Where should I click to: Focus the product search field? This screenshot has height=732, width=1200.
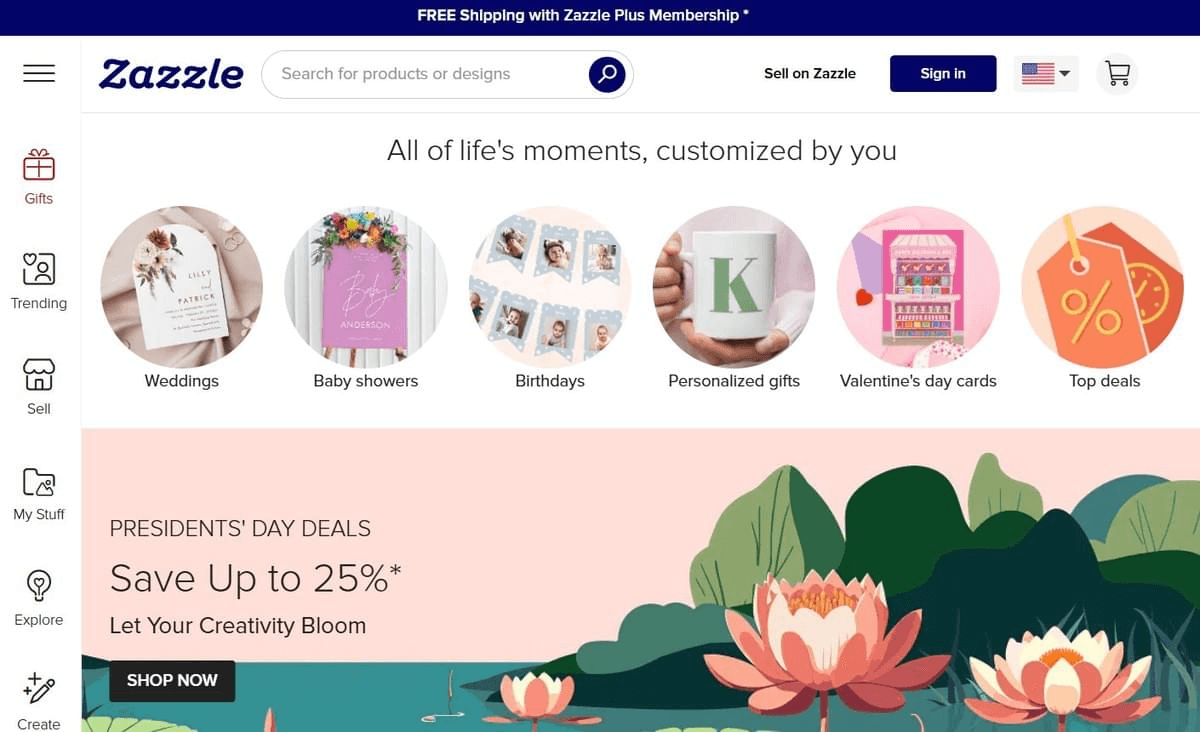pyautogui.click(x=430, y=74)
